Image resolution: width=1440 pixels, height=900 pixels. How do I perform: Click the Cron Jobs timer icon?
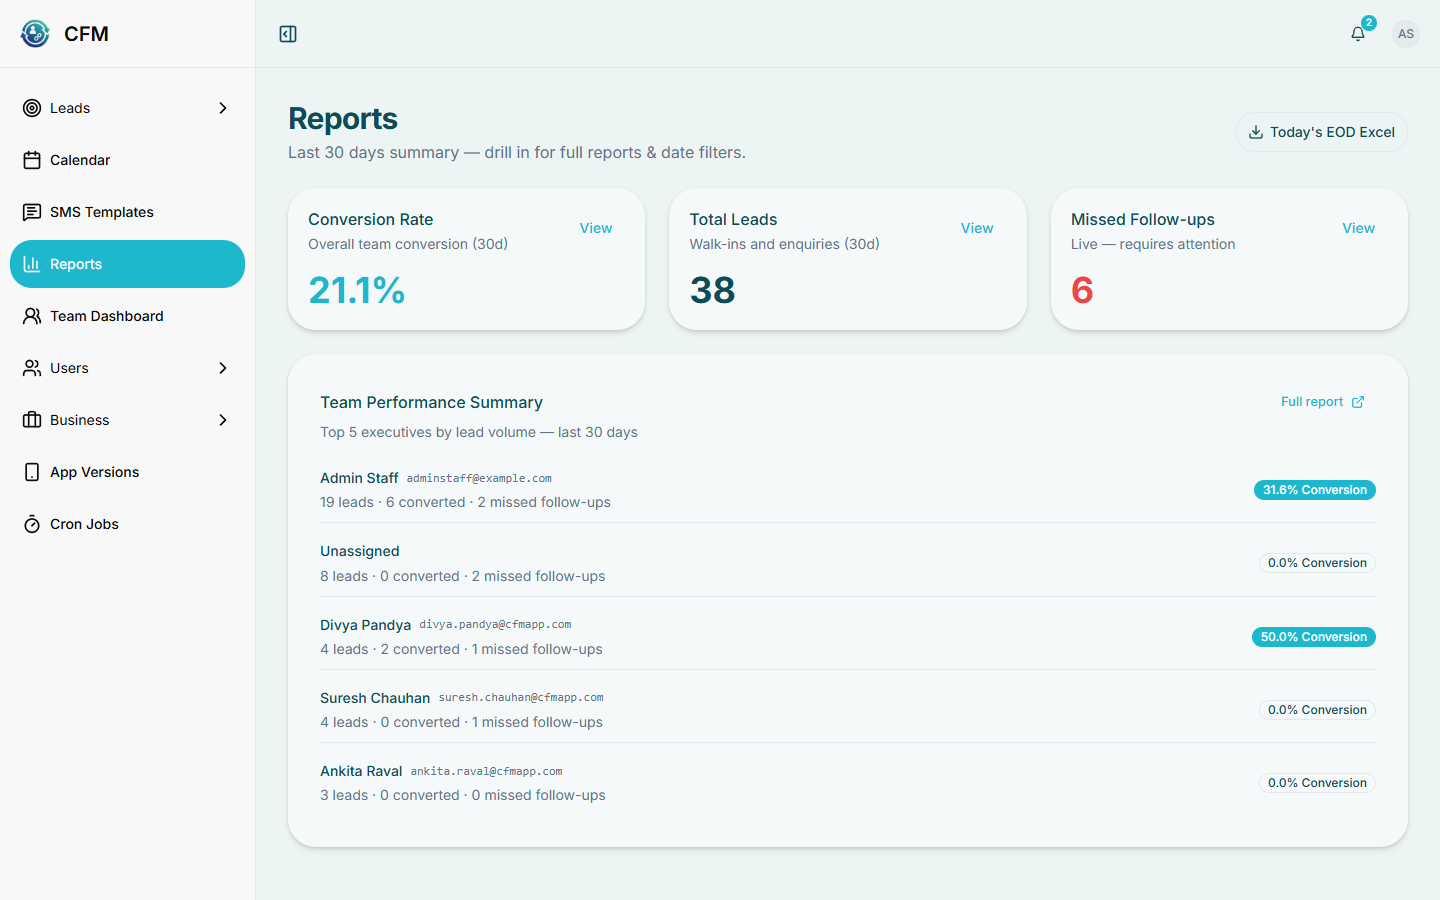pos(32,524)
